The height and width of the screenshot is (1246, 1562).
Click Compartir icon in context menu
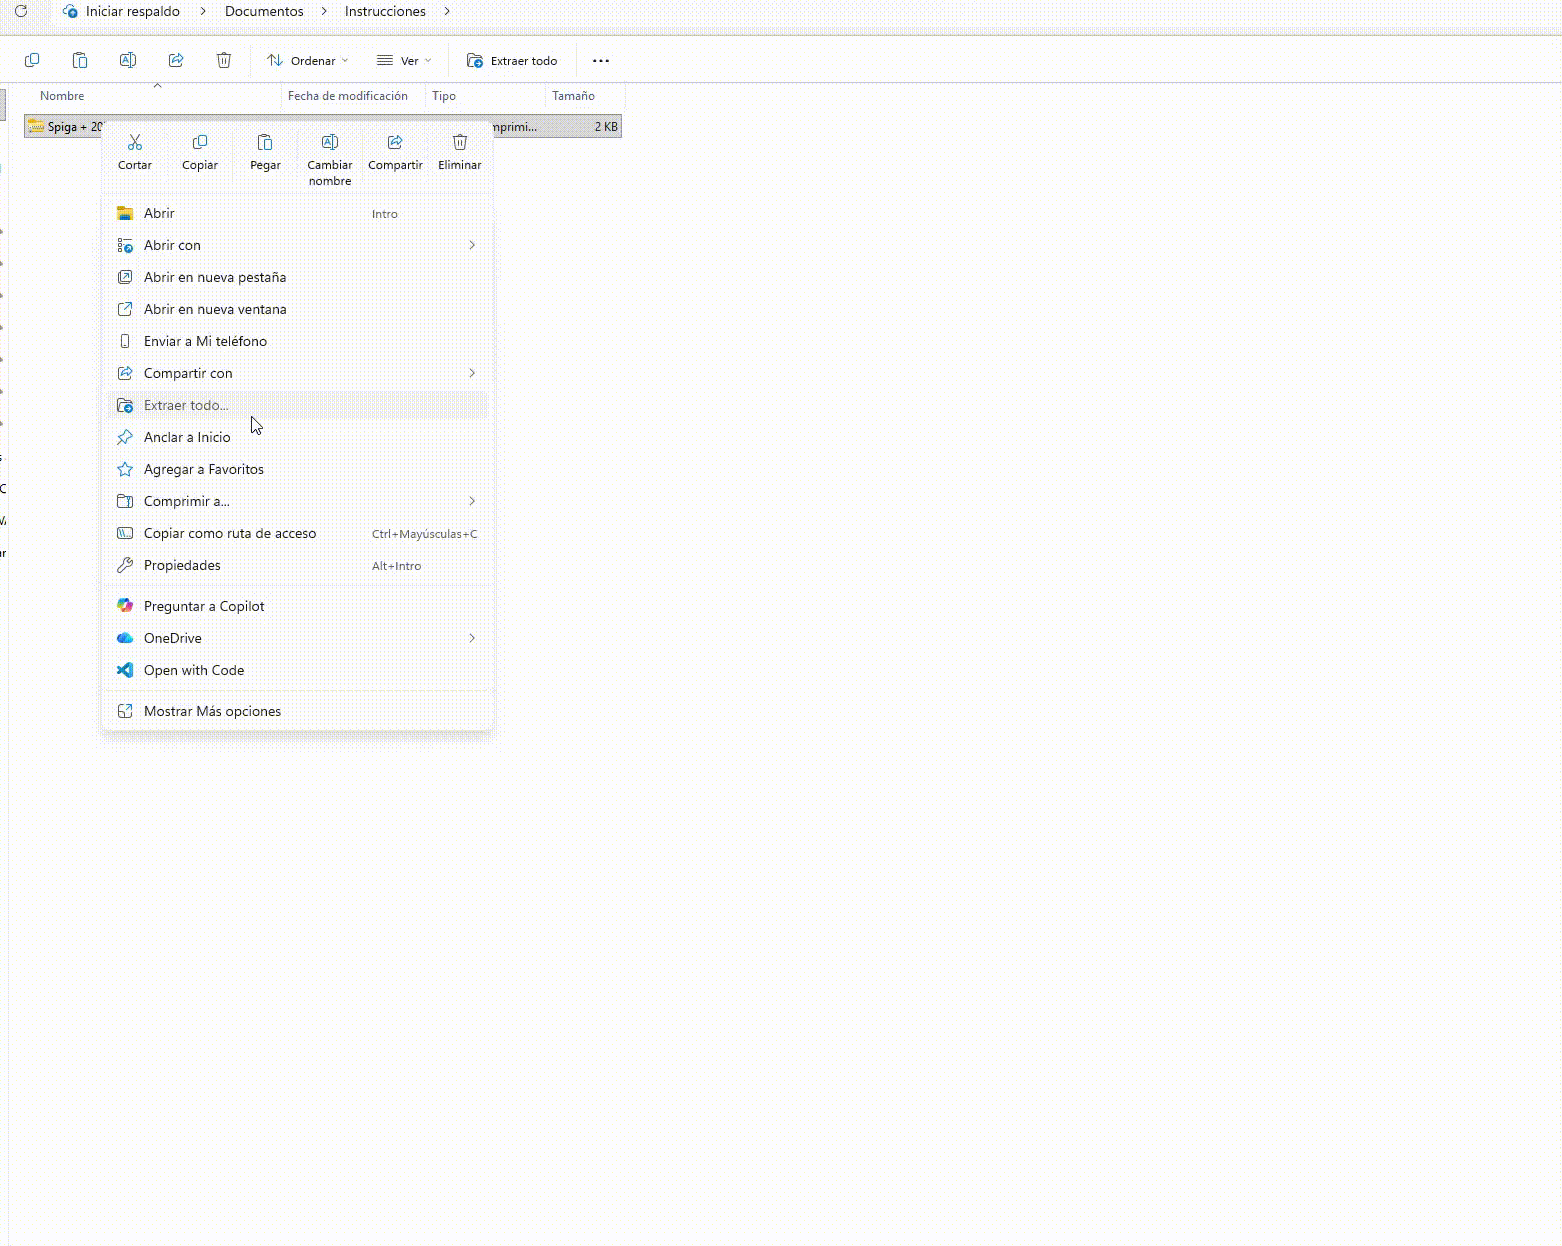395,143
